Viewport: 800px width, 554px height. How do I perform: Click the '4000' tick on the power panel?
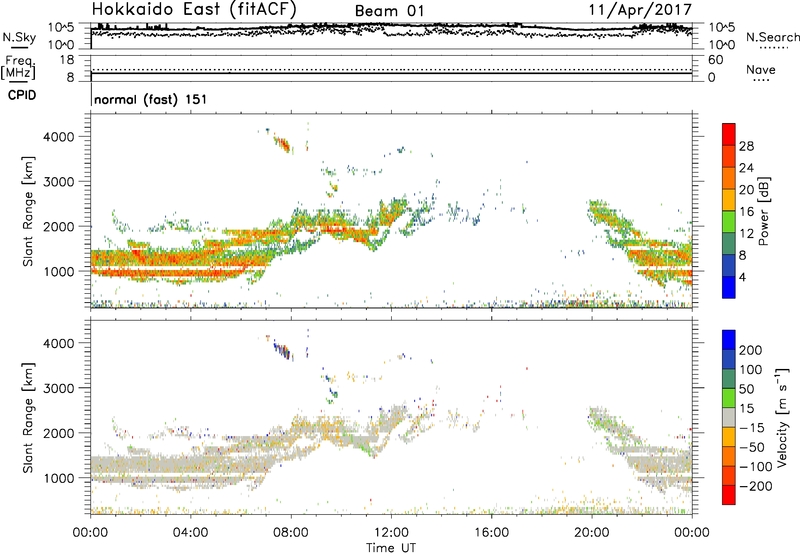[59, 137]
